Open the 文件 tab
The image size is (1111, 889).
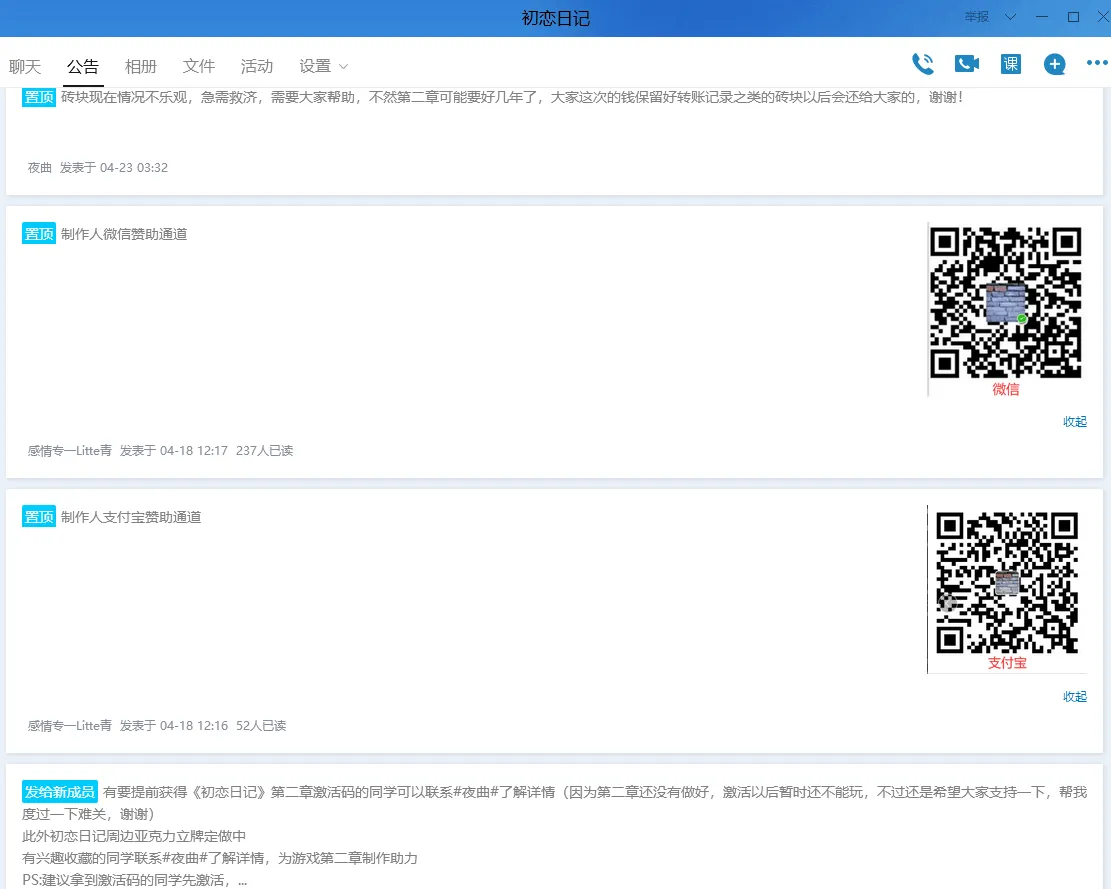[x=199, y=66]
